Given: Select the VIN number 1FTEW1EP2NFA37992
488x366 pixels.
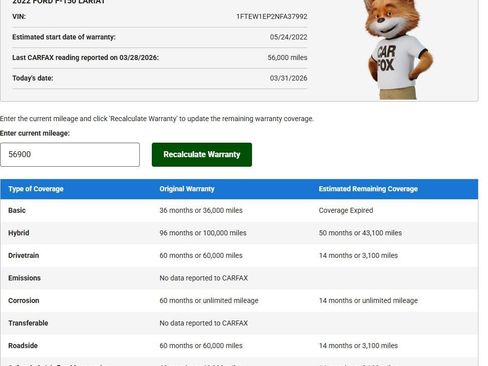Looking at the screenshot, I should pos(272,16).
